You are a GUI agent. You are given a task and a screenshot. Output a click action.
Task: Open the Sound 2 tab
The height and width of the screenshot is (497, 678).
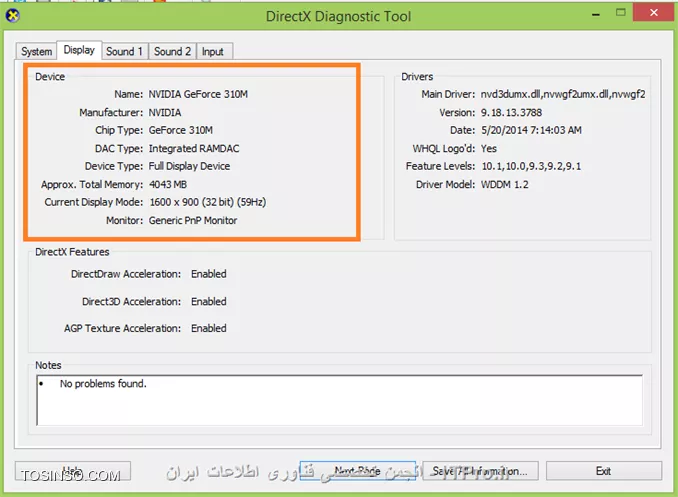(x=172, y=51)
